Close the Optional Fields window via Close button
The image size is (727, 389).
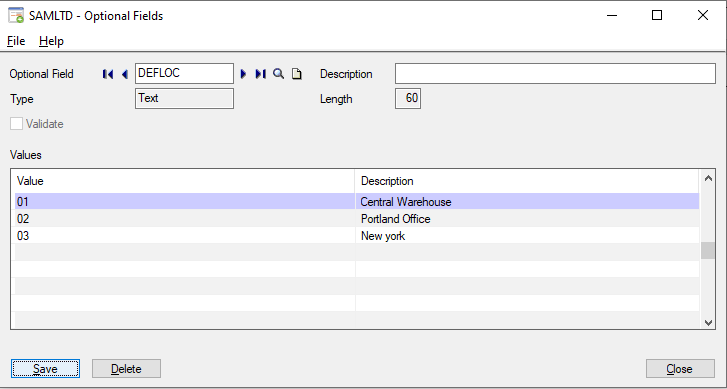tap(680, 369)
